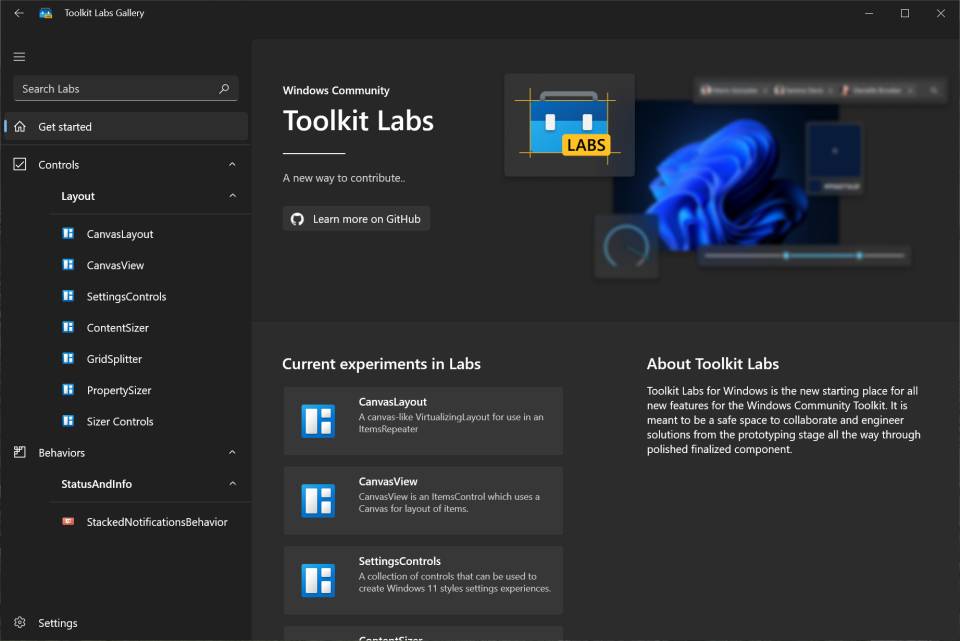Image resolution: width=960 pixels, height=641 pixels.
Task: Click inside the Search Labs field
Action: click(115, 88)
